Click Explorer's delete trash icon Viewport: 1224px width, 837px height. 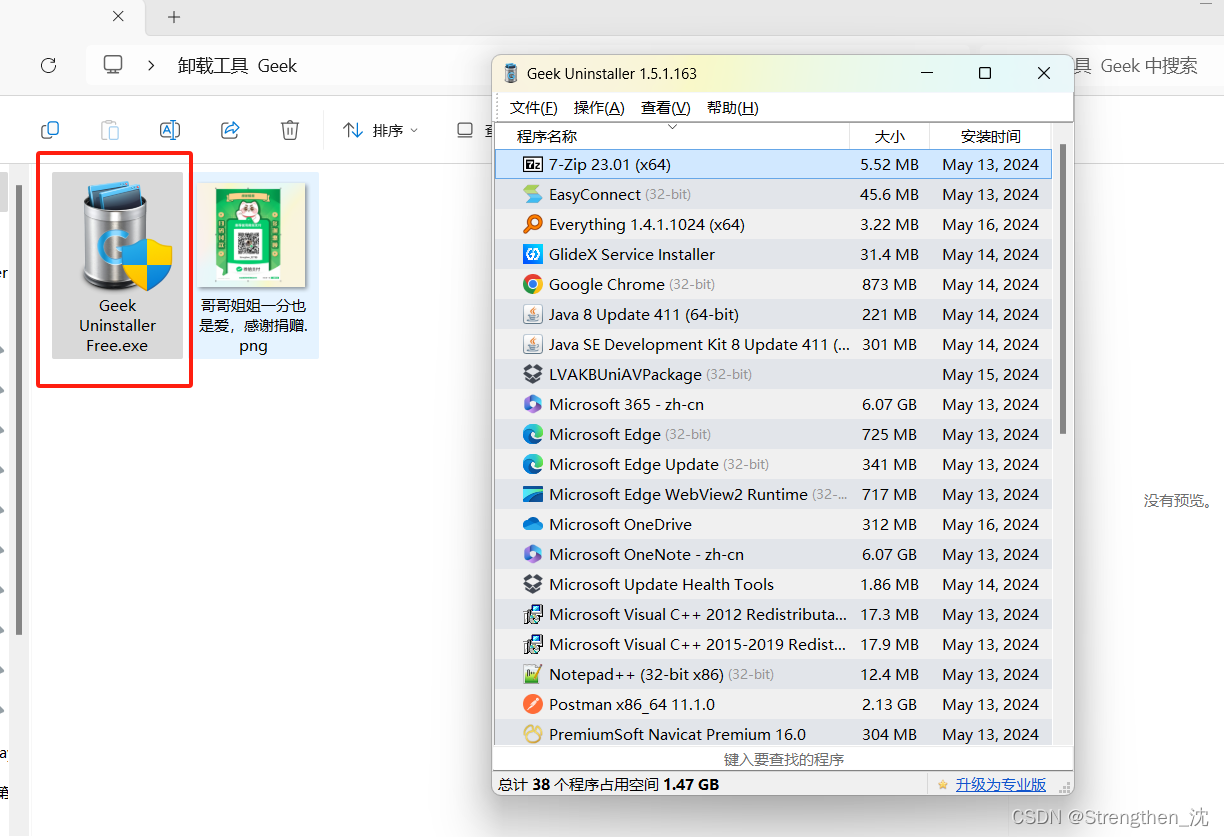tap(290, 130)
